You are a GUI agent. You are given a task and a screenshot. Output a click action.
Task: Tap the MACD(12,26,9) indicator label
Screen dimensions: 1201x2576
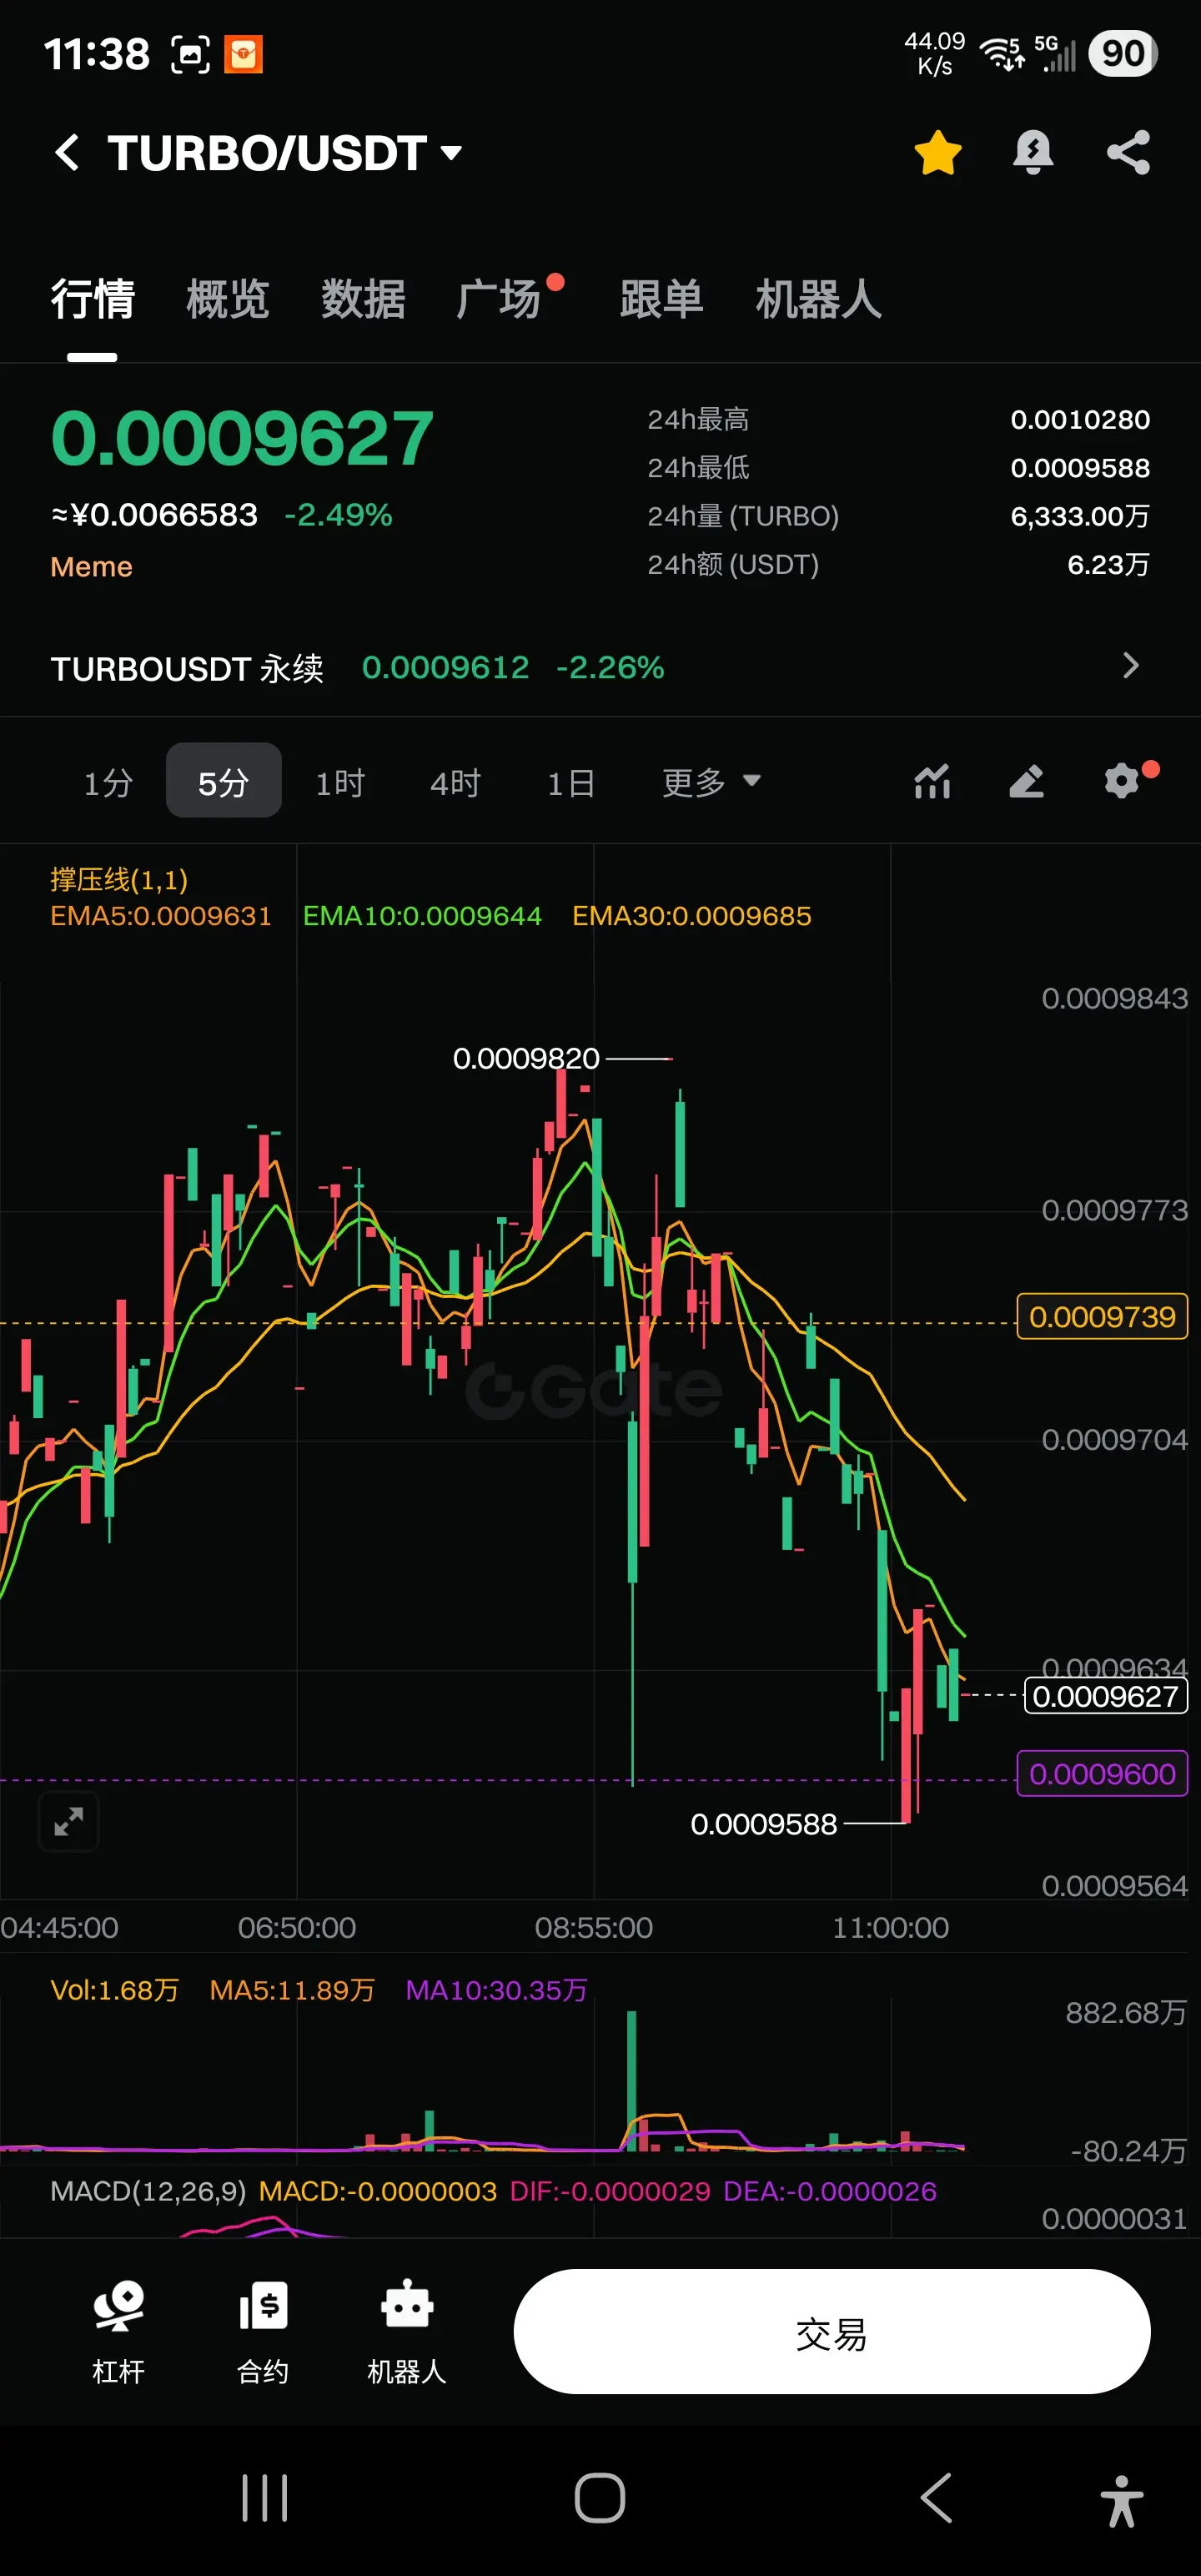coord(148,2192)
